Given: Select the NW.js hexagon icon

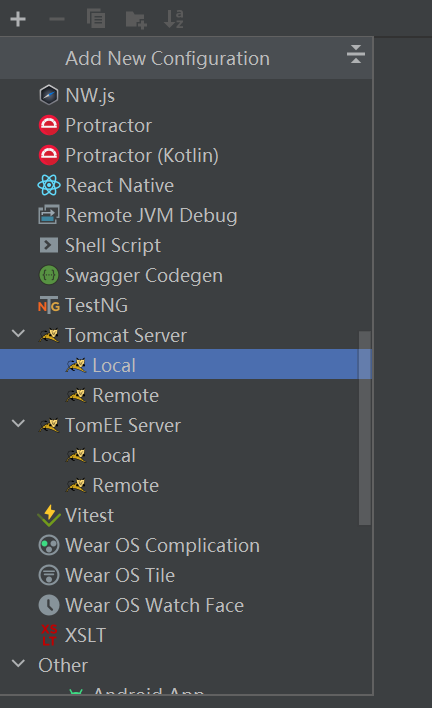Looking at the screenshot, I should coord(49,95).
